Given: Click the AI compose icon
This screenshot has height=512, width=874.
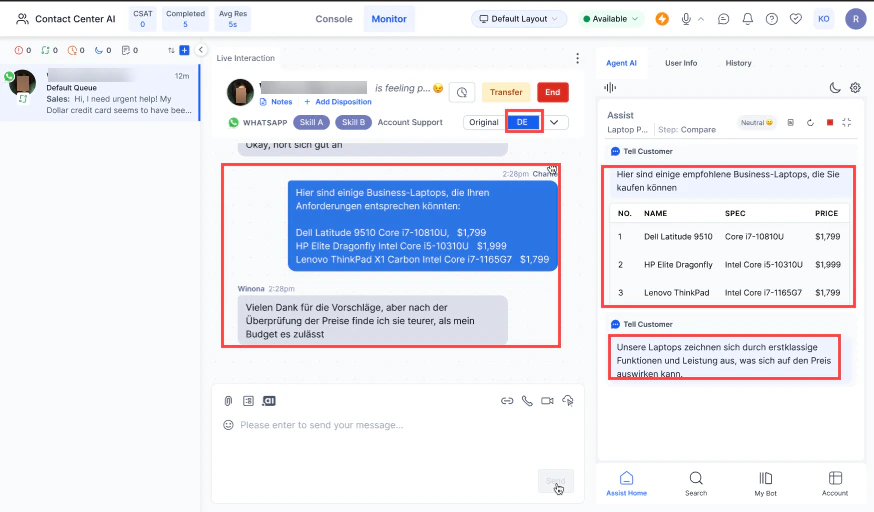Looking at the screenshot, I should (x=269, y=401).
